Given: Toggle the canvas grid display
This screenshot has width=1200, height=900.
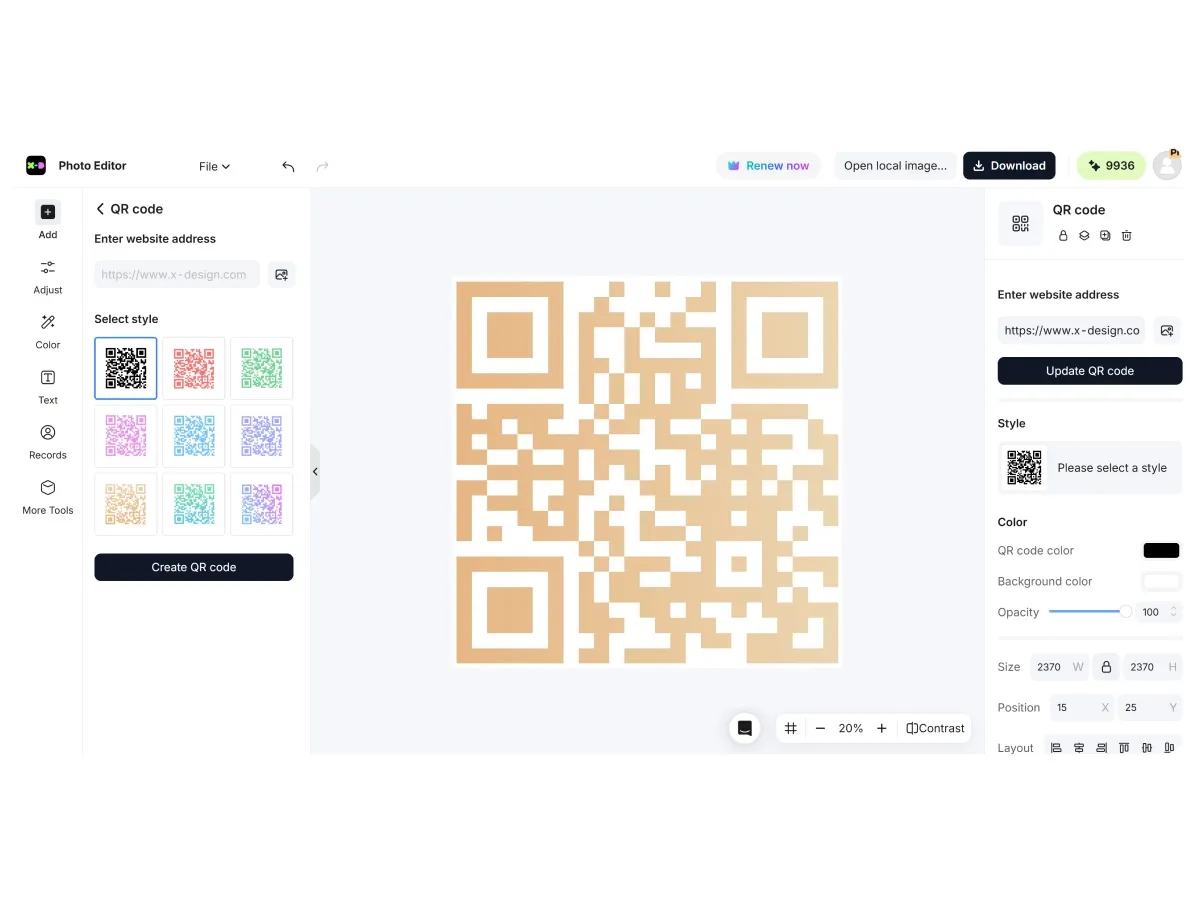Looking at the screenshot, I should (791, 728).
